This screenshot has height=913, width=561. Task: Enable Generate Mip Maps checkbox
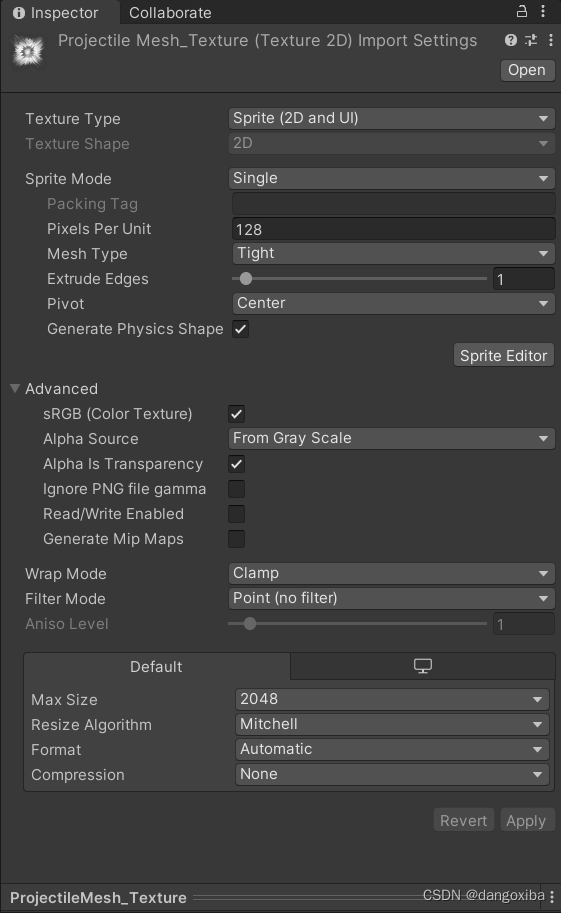[237, 539]
